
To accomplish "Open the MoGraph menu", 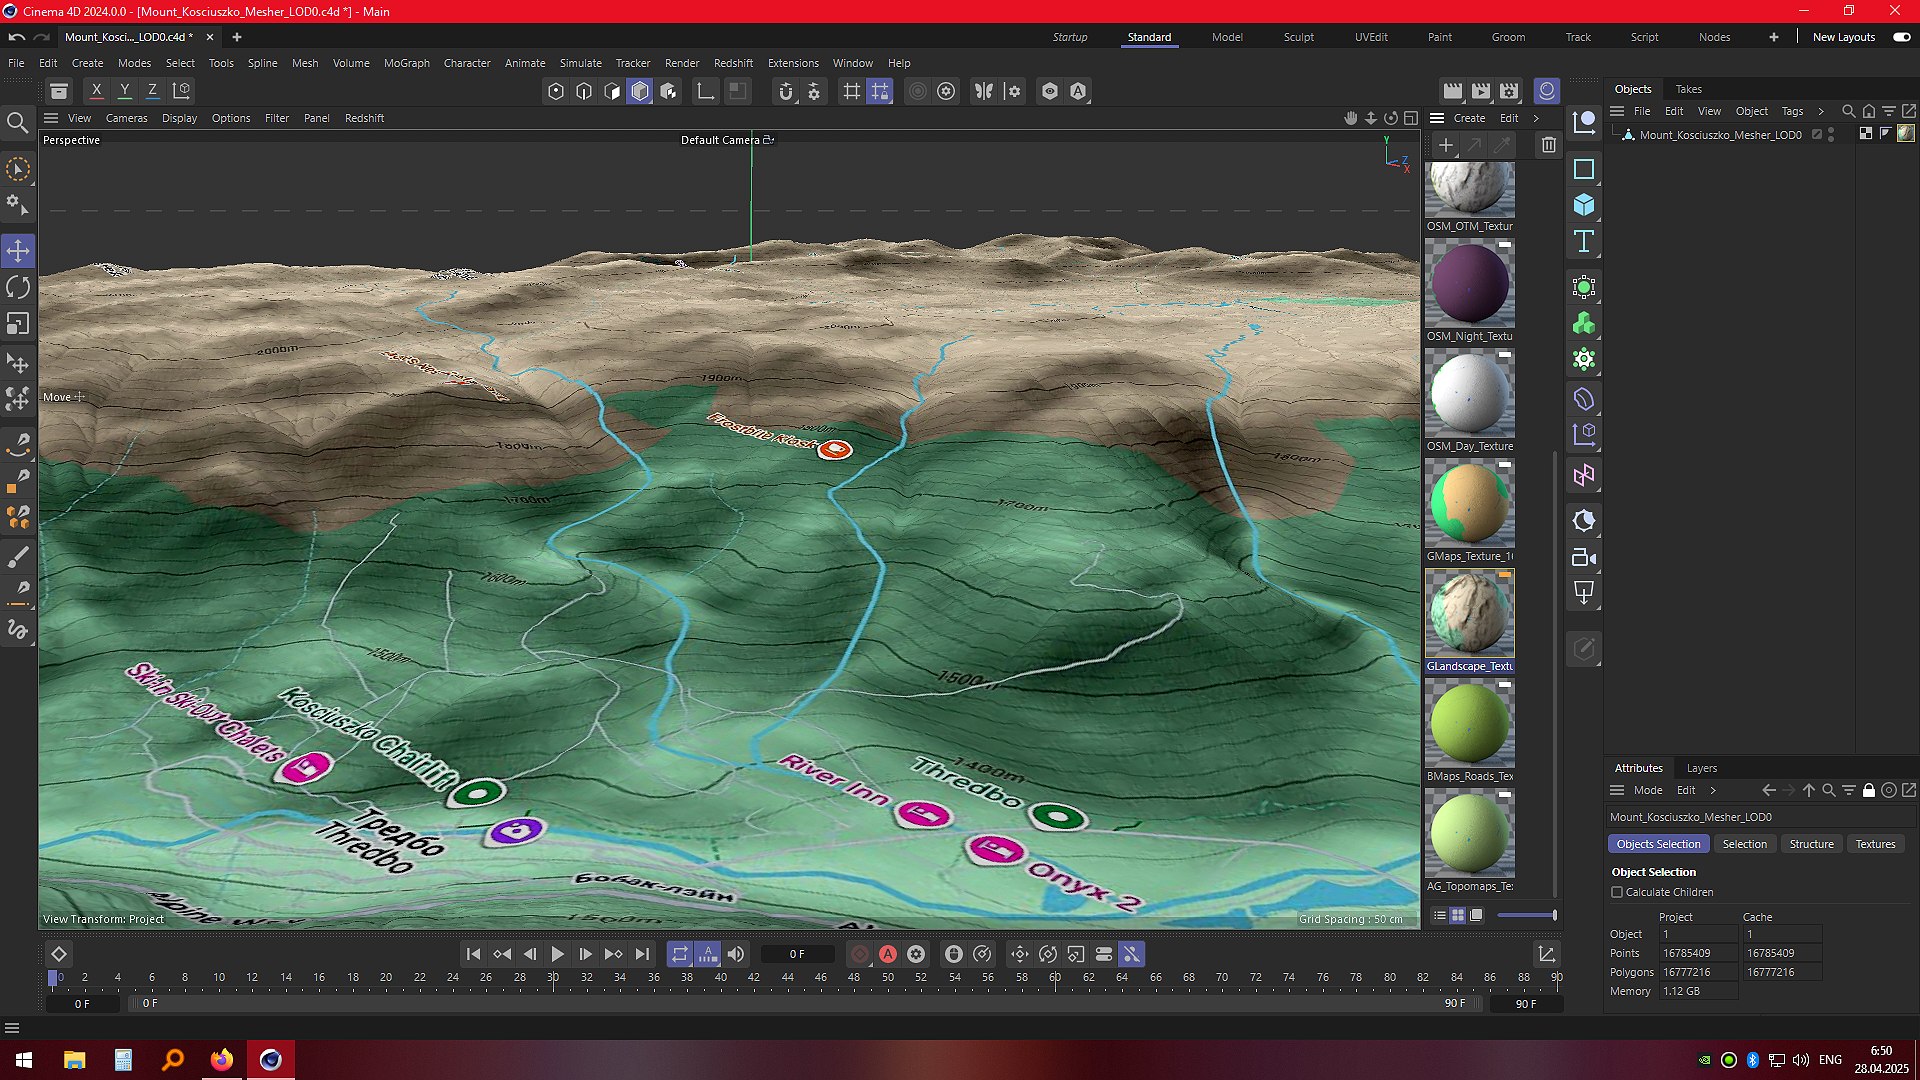I will pyautogui.click(x=407, y=63).
